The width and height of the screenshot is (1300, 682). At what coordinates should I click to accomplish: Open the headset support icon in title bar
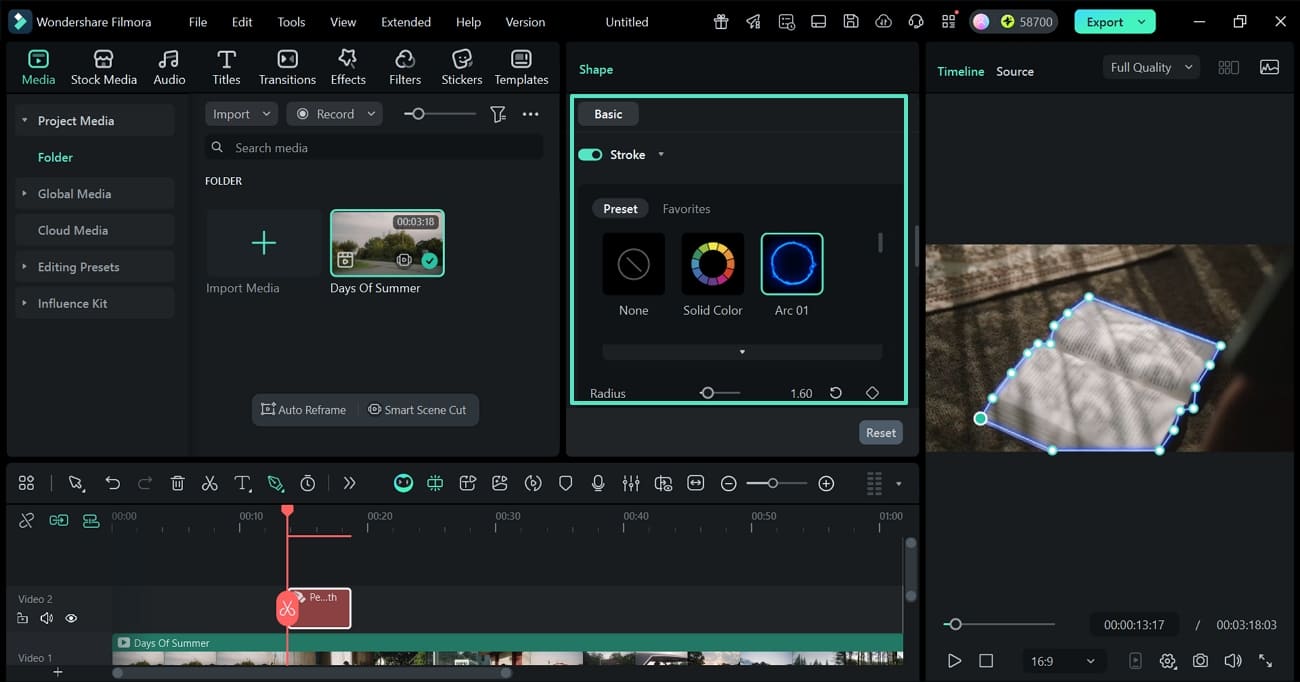click(x=915, y=21)
